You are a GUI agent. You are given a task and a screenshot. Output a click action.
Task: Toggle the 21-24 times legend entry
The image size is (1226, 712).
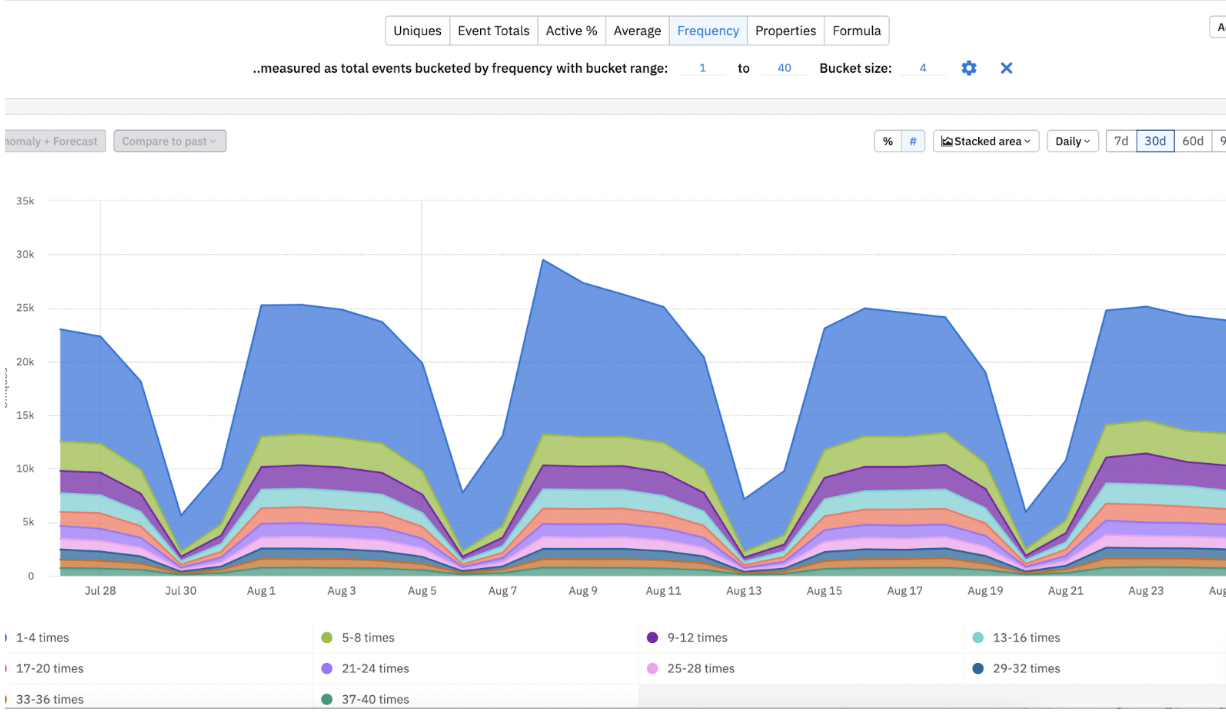tap(365, 669)
